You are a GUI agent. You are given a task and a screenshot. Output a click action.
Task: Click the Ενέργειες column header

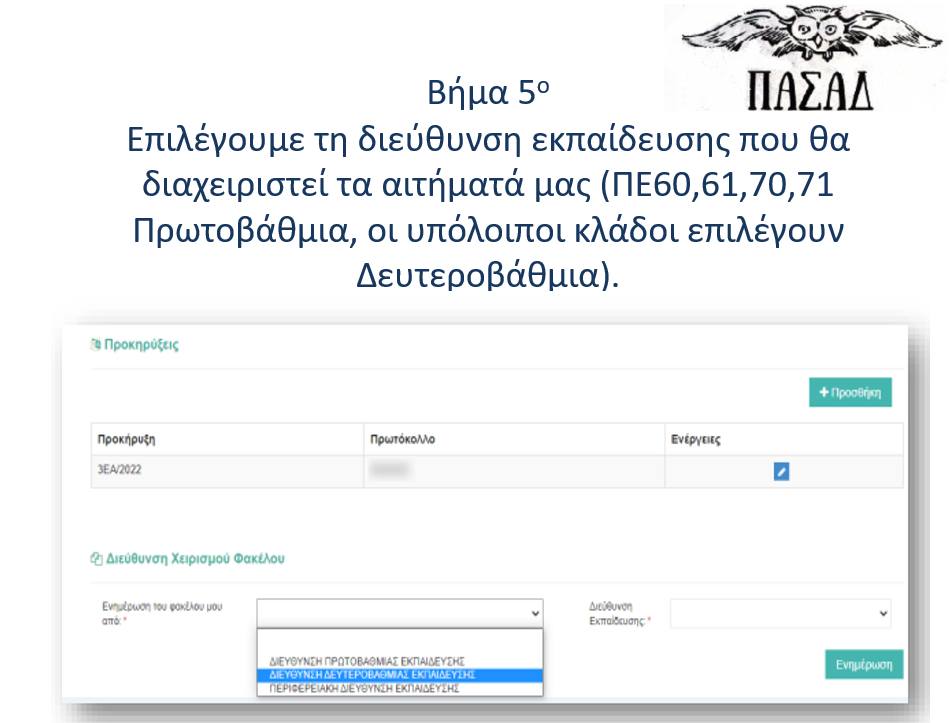[x=695, y=439]
